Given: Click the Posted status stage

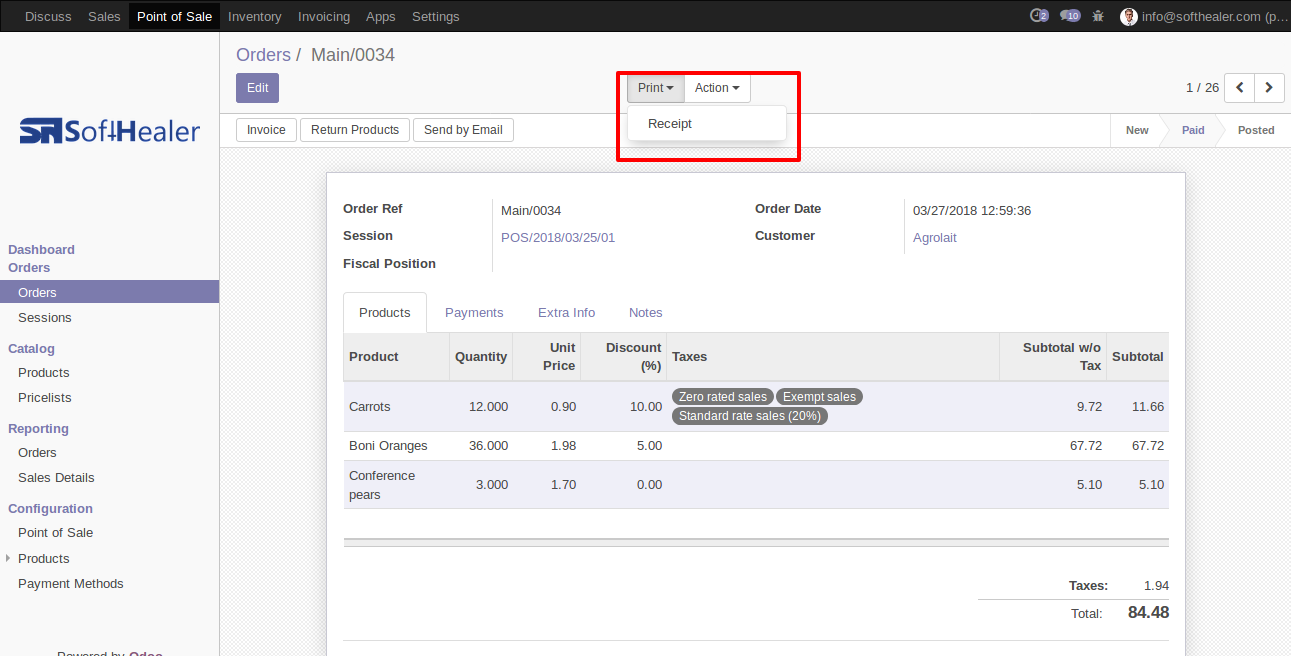Looking at the screenshot, I should 1256,130.
